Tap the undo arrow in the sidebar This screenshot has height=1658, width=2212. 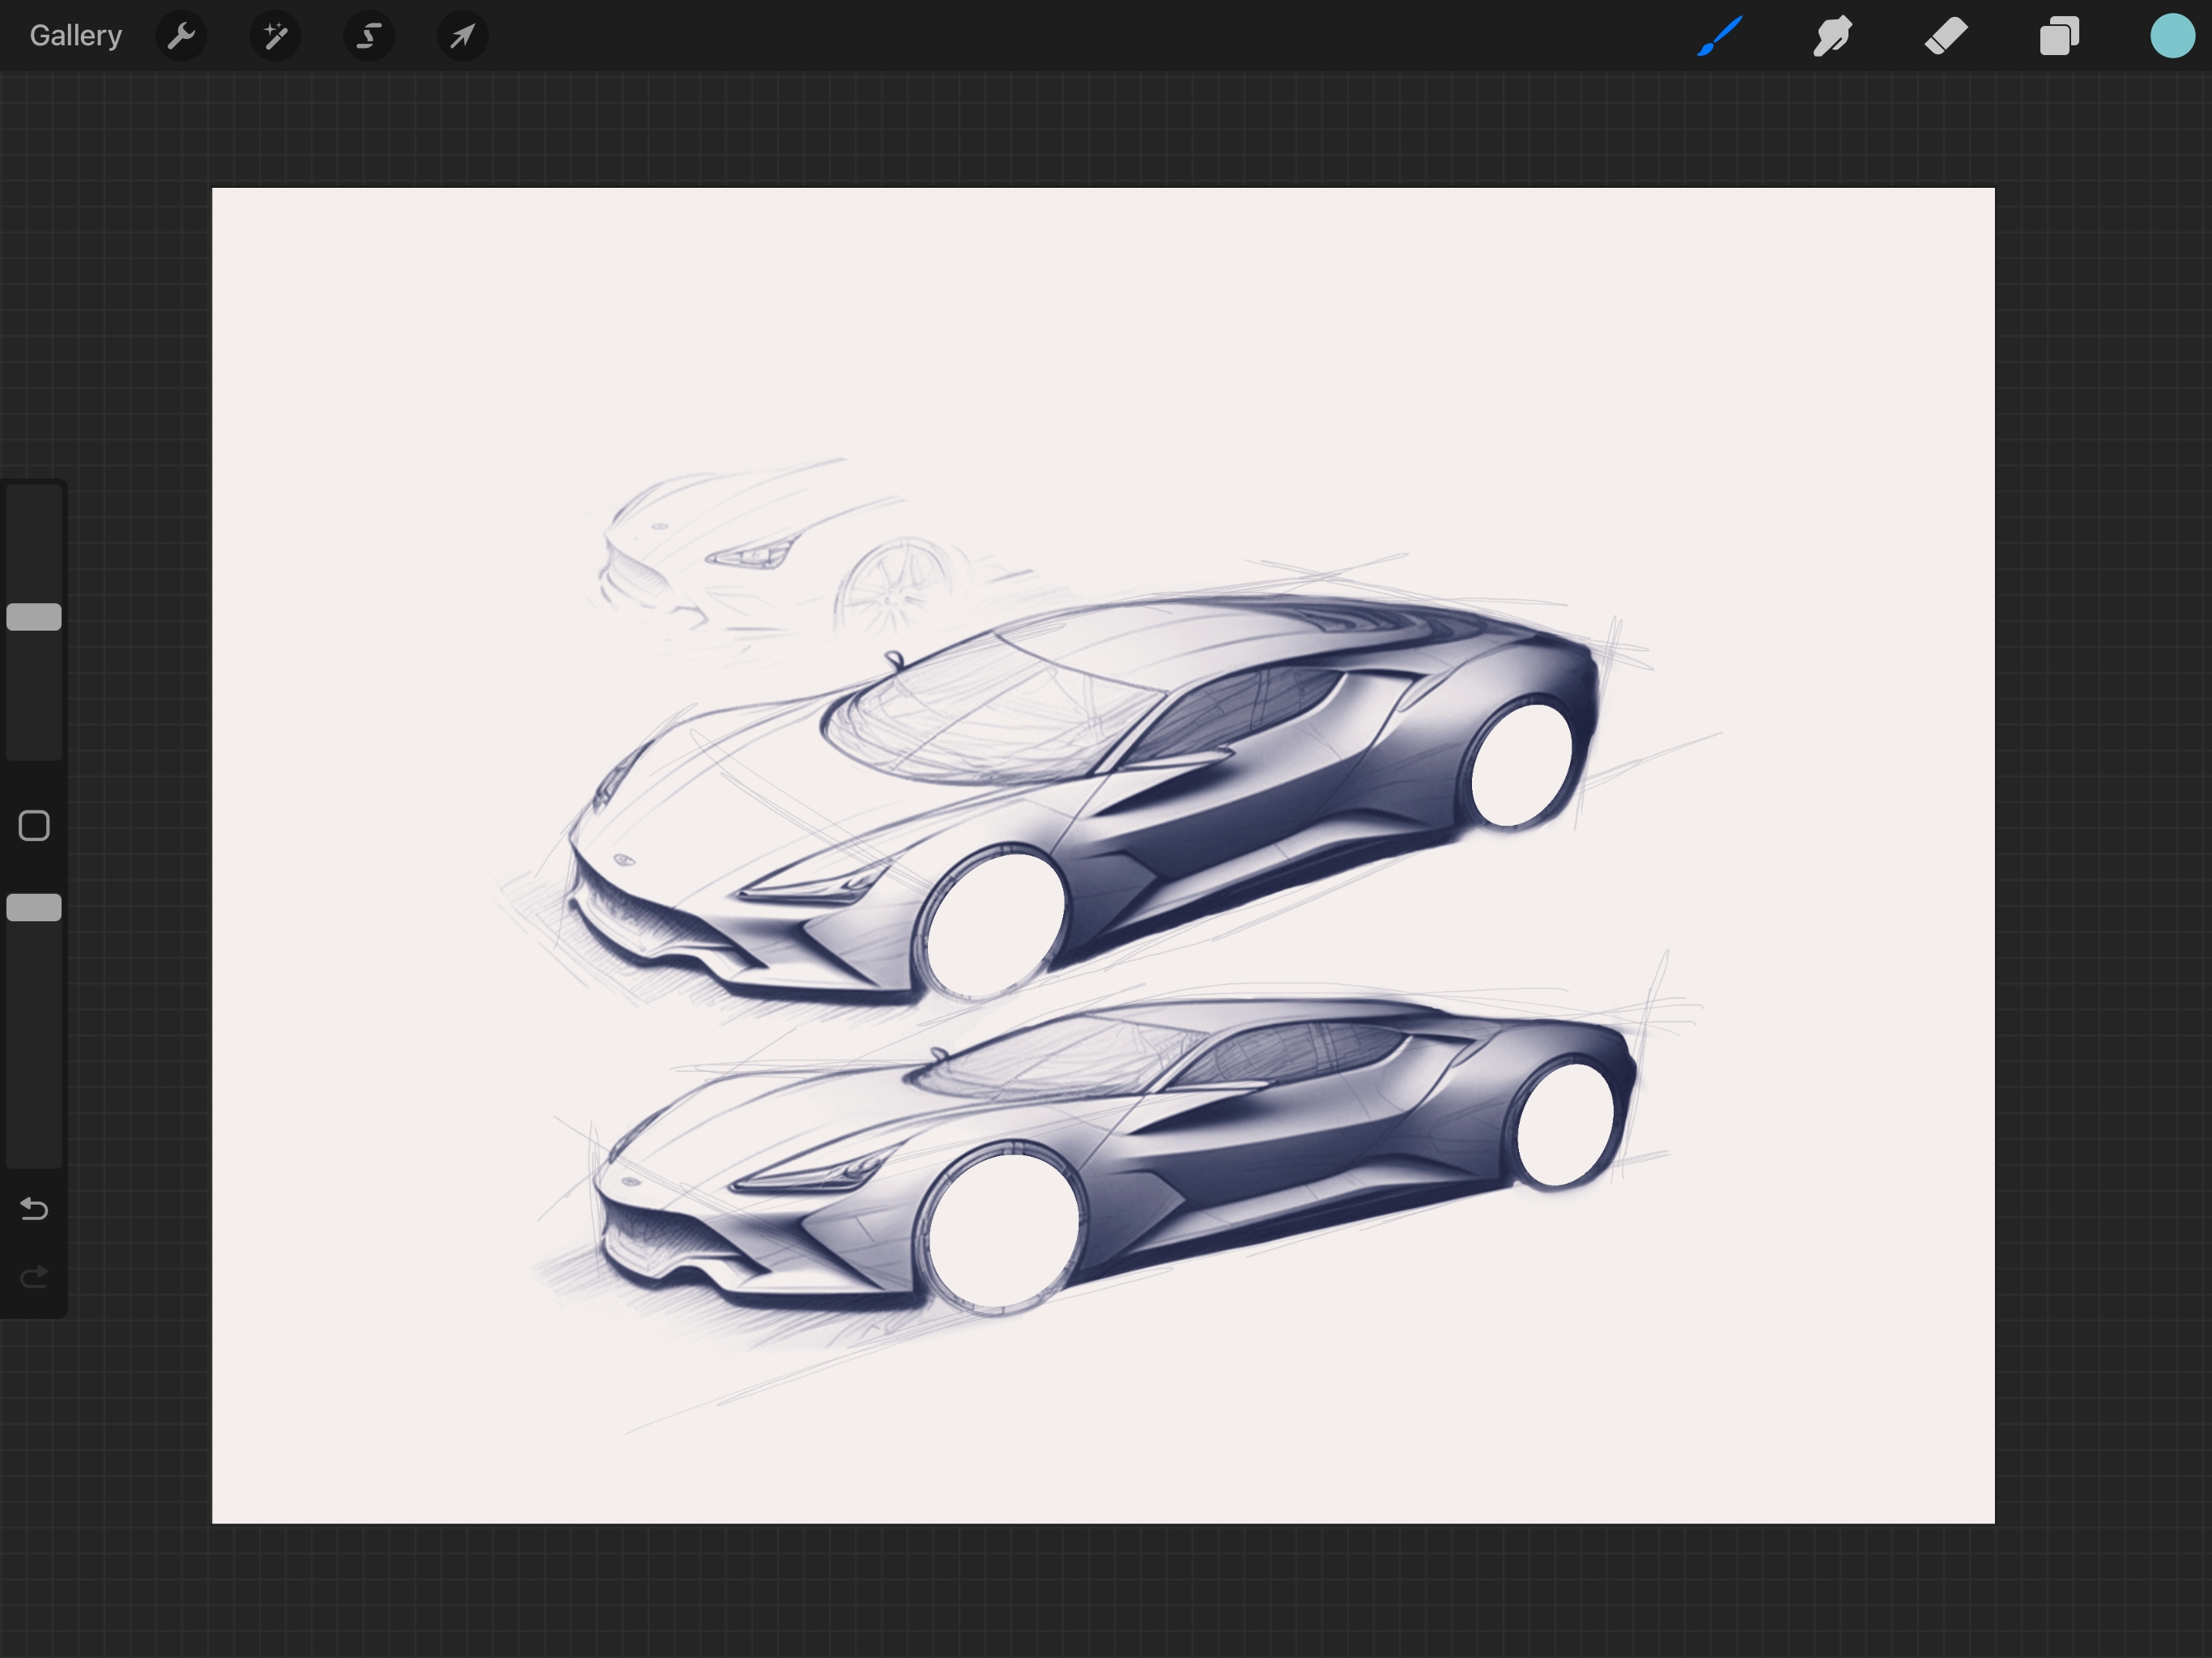33,1209
